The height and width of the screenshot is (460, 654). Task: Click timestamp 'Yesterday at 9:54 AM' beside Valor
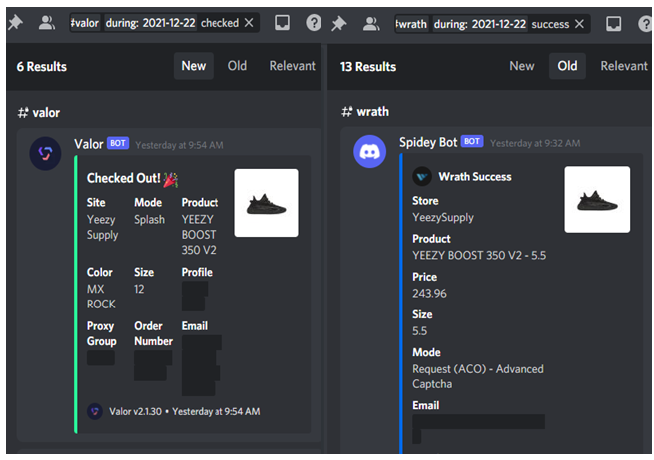pyautogui.click(x=179, y=145)
